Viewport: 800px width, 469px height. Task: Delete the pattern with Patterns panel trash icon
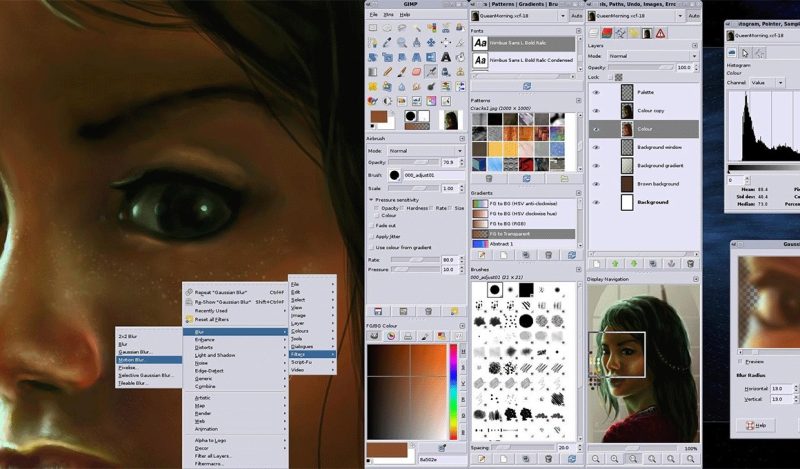[x=489, y=179]
